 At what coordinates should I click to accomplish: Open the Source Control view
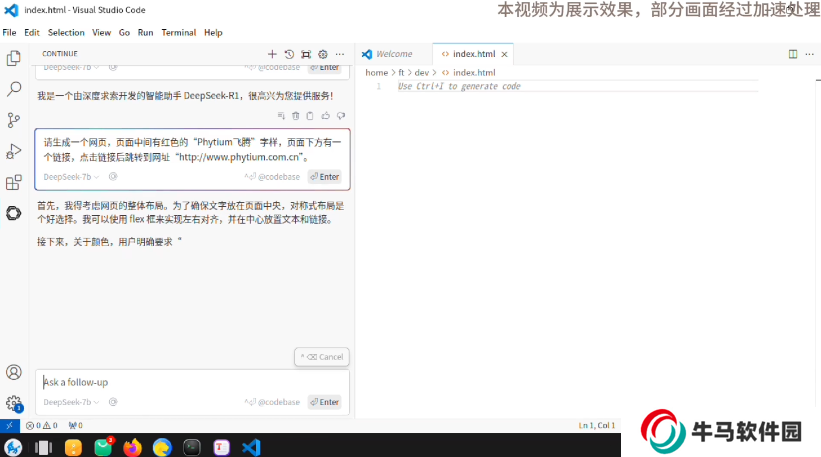14,120
